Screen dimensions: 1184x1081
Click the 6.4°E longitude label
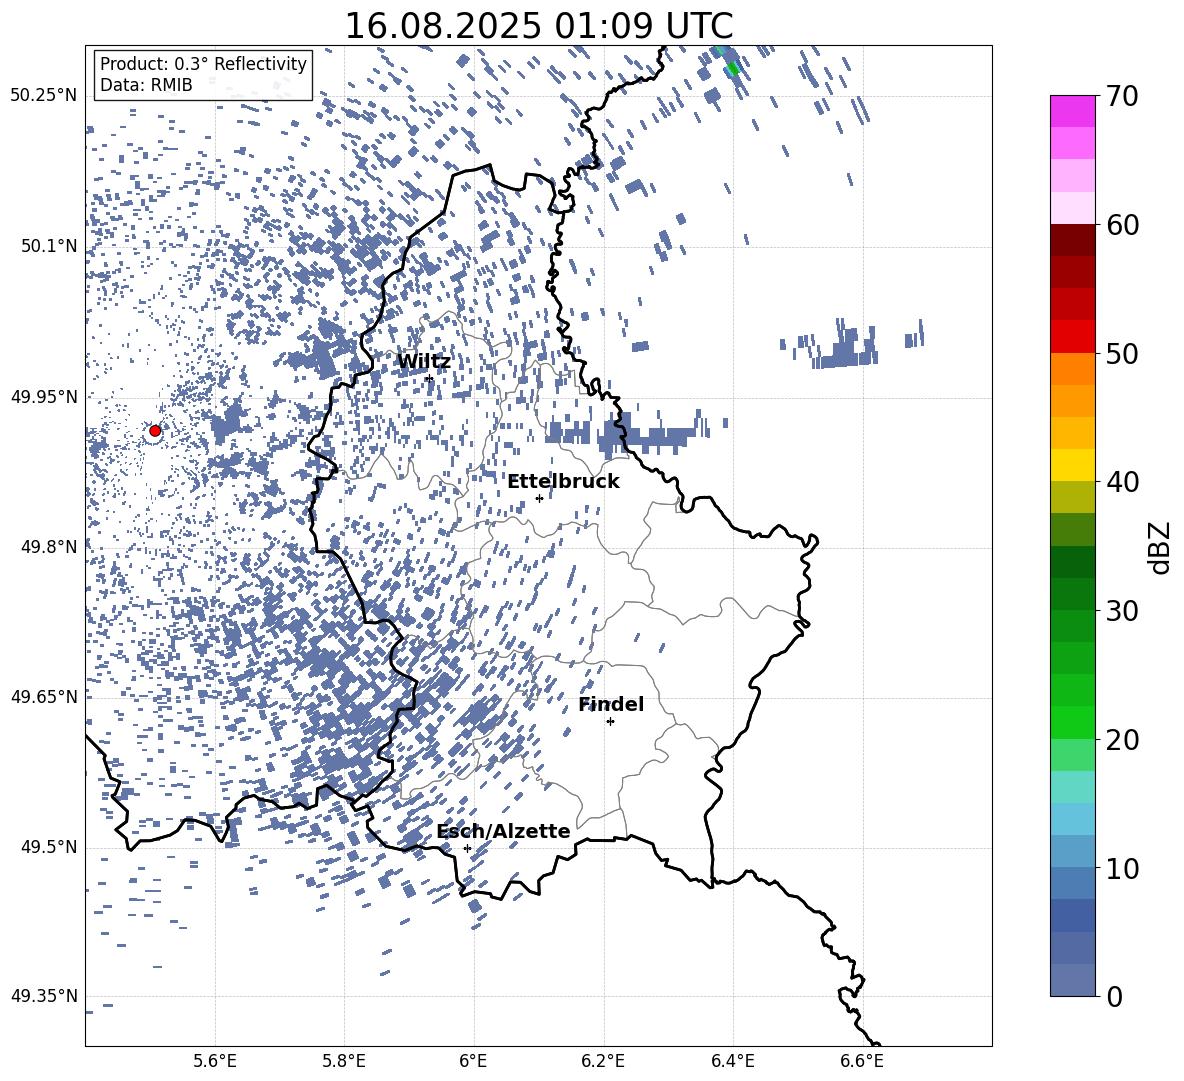732,1061
